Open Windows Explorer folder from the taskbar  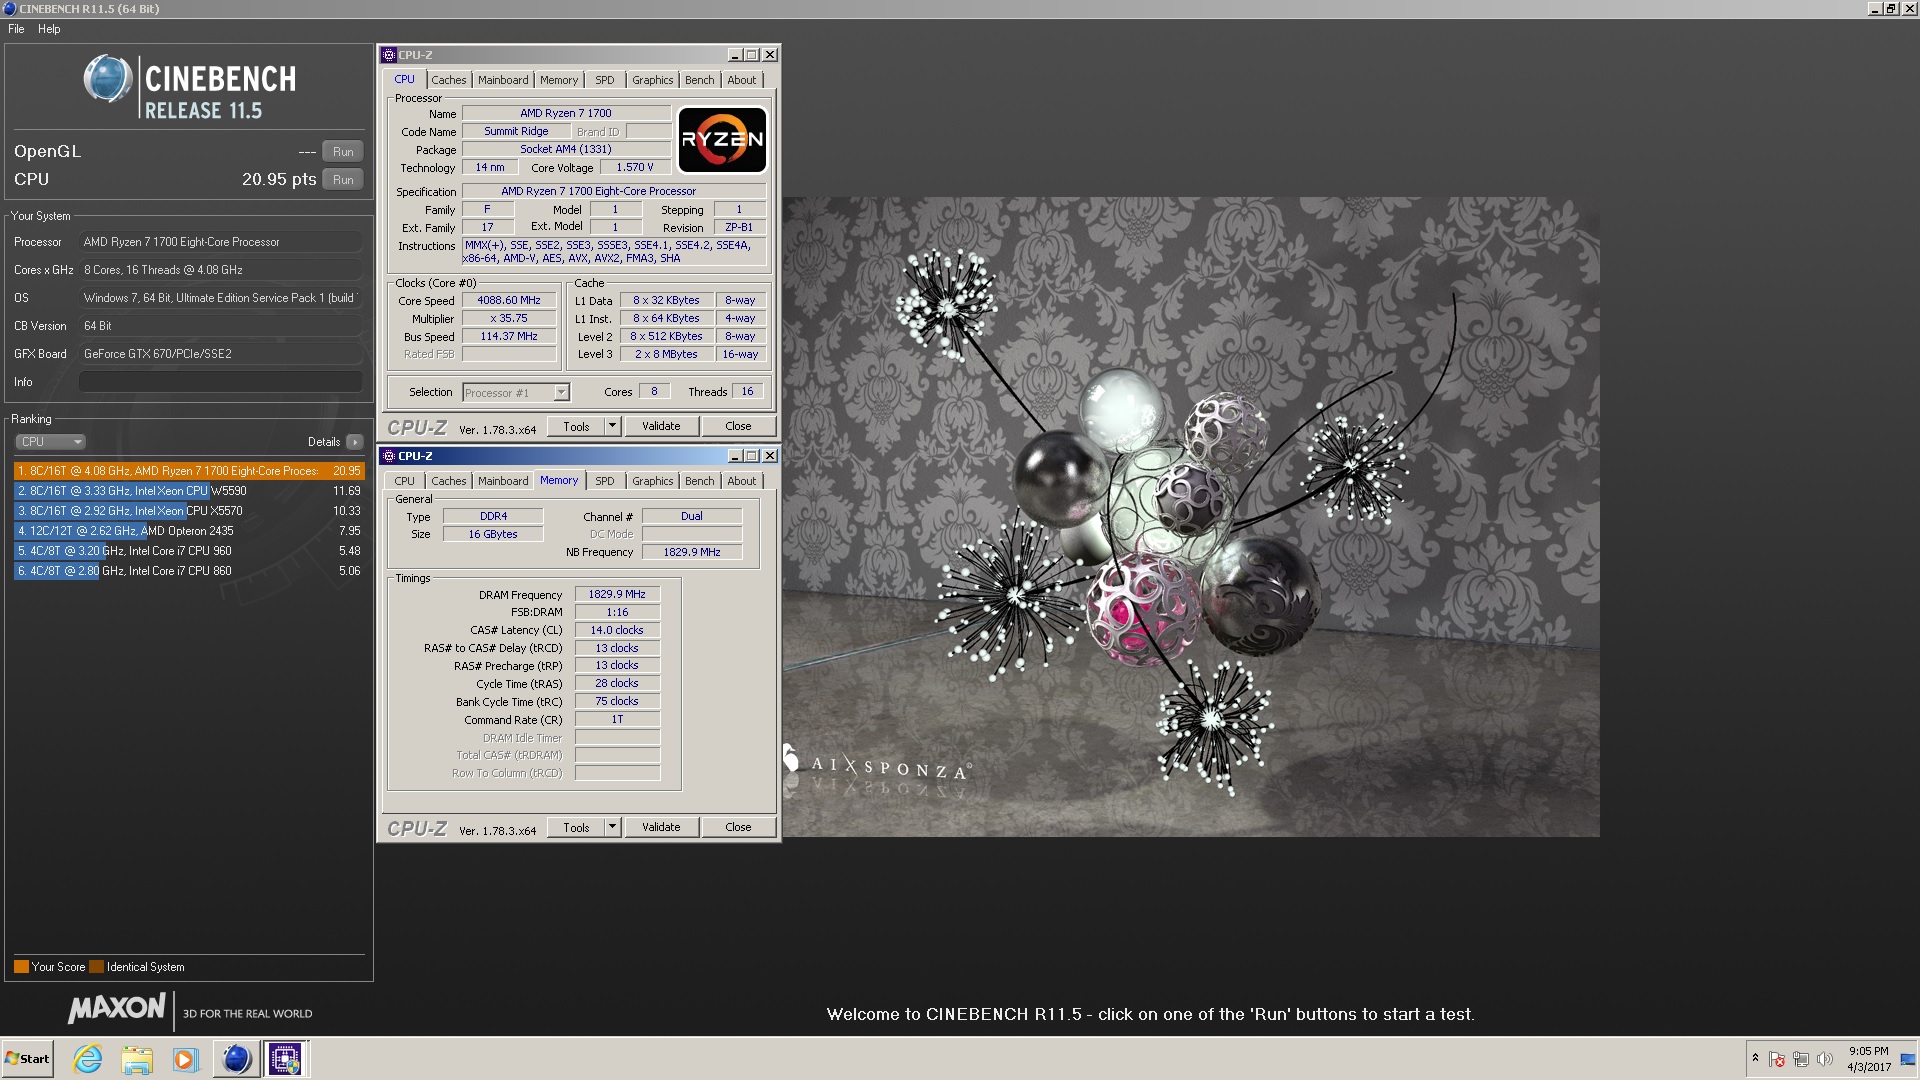[137, 1059]
